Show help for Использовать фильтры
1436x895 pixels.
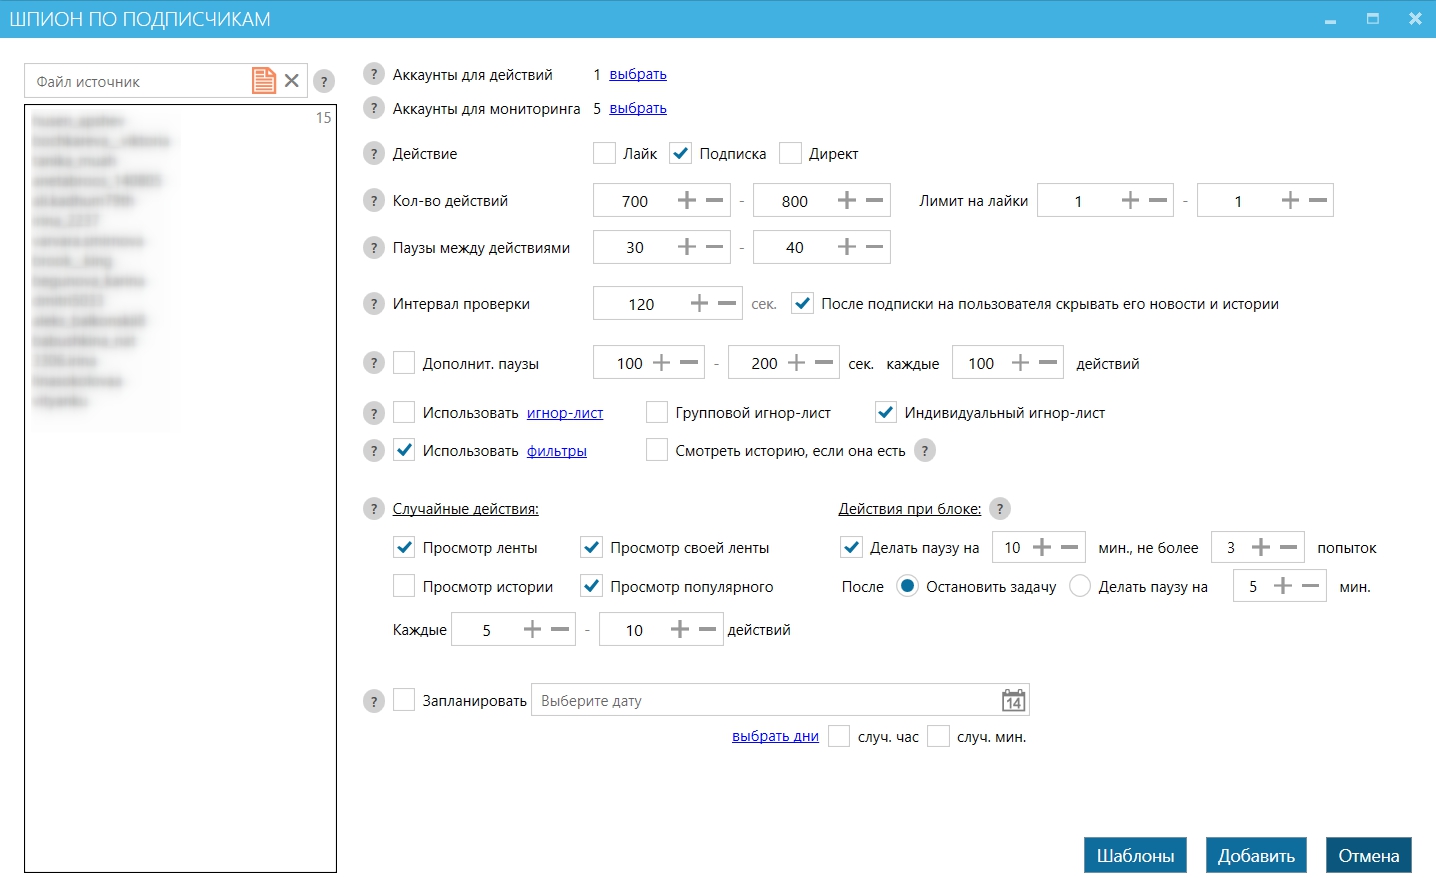click(374, 450)
